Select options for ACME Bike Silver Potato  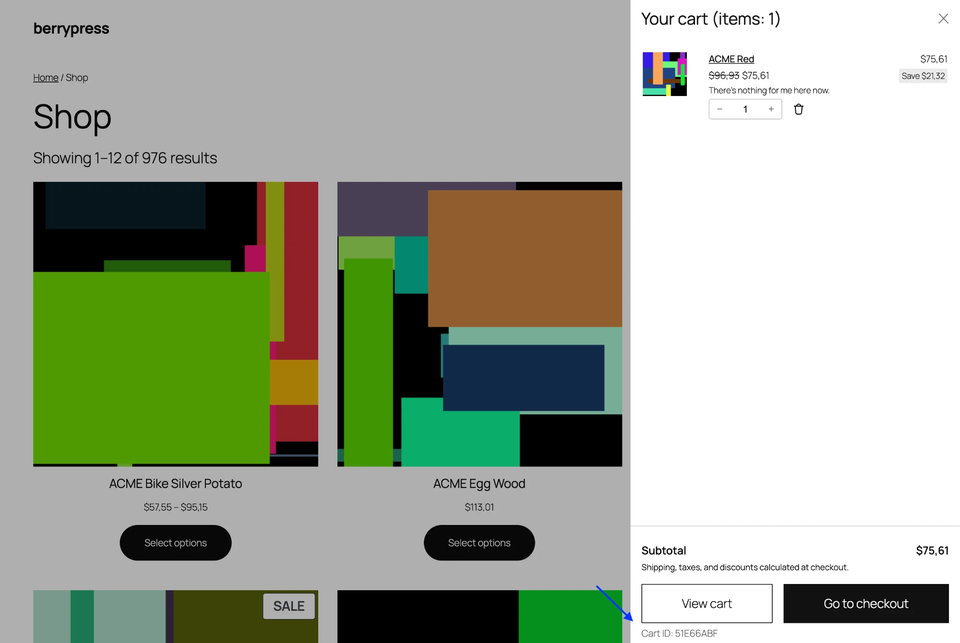pyautogui.click(x=176, y=543)
